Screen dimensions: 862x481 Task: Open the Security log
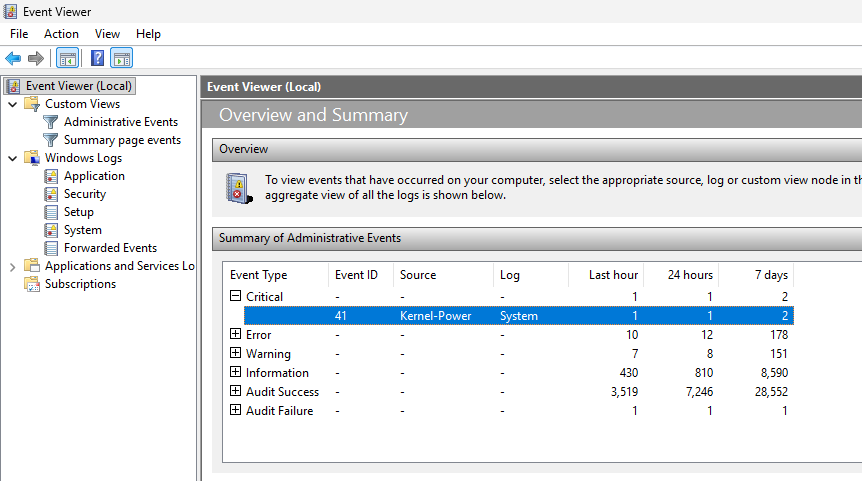(84, 194)
